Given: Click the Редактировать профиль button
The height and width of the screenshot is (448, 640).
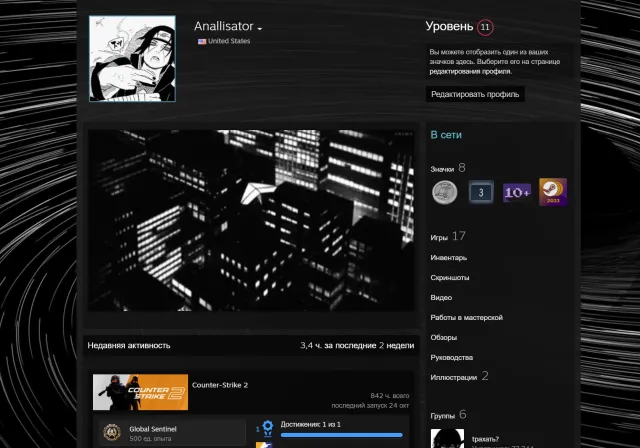Looking at the screenshot, I should point(475,94).
